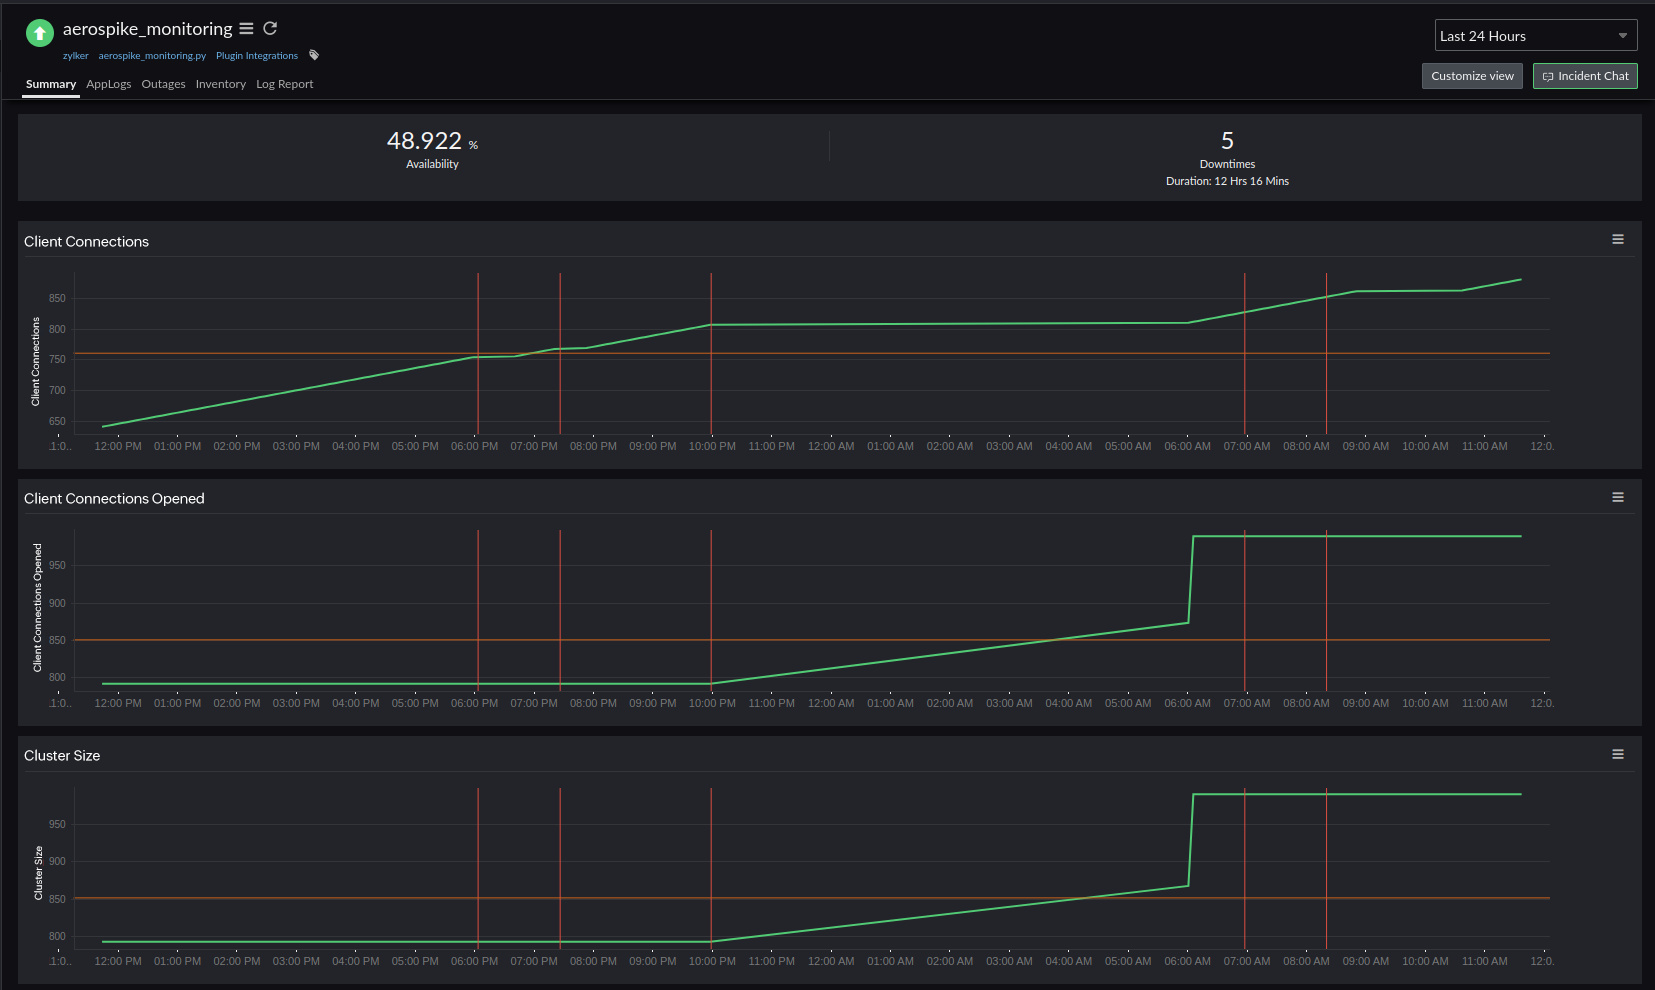Refresh the aerospike_monitoring monitor
This screenshot has height=990, width=1655.
tap(270, 29)
